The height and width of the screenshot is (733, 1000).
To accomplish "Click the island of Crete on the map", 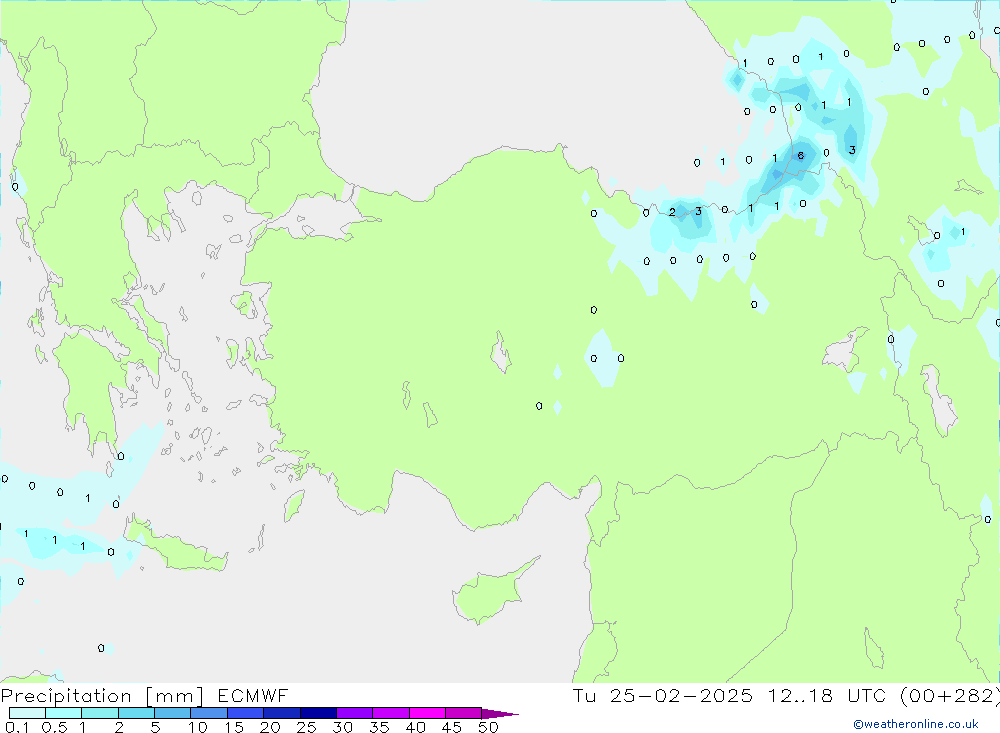I will (175, 546).
